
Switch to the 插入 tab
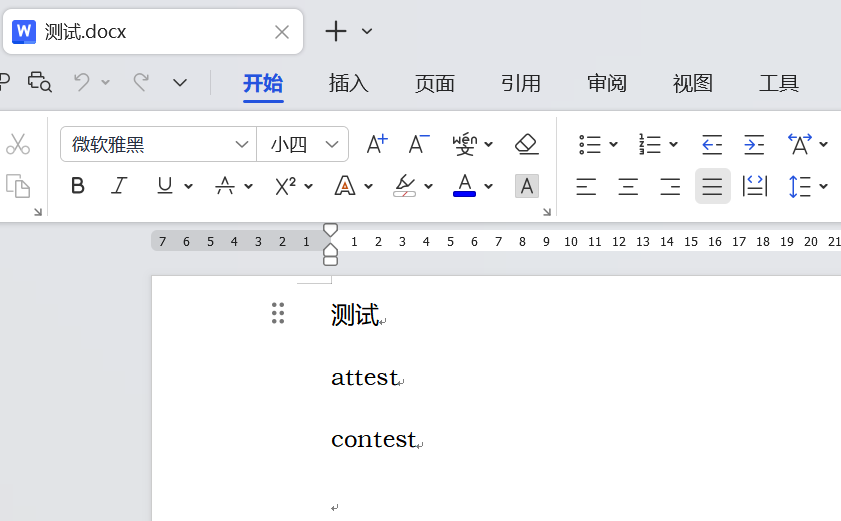coord(349,83)
